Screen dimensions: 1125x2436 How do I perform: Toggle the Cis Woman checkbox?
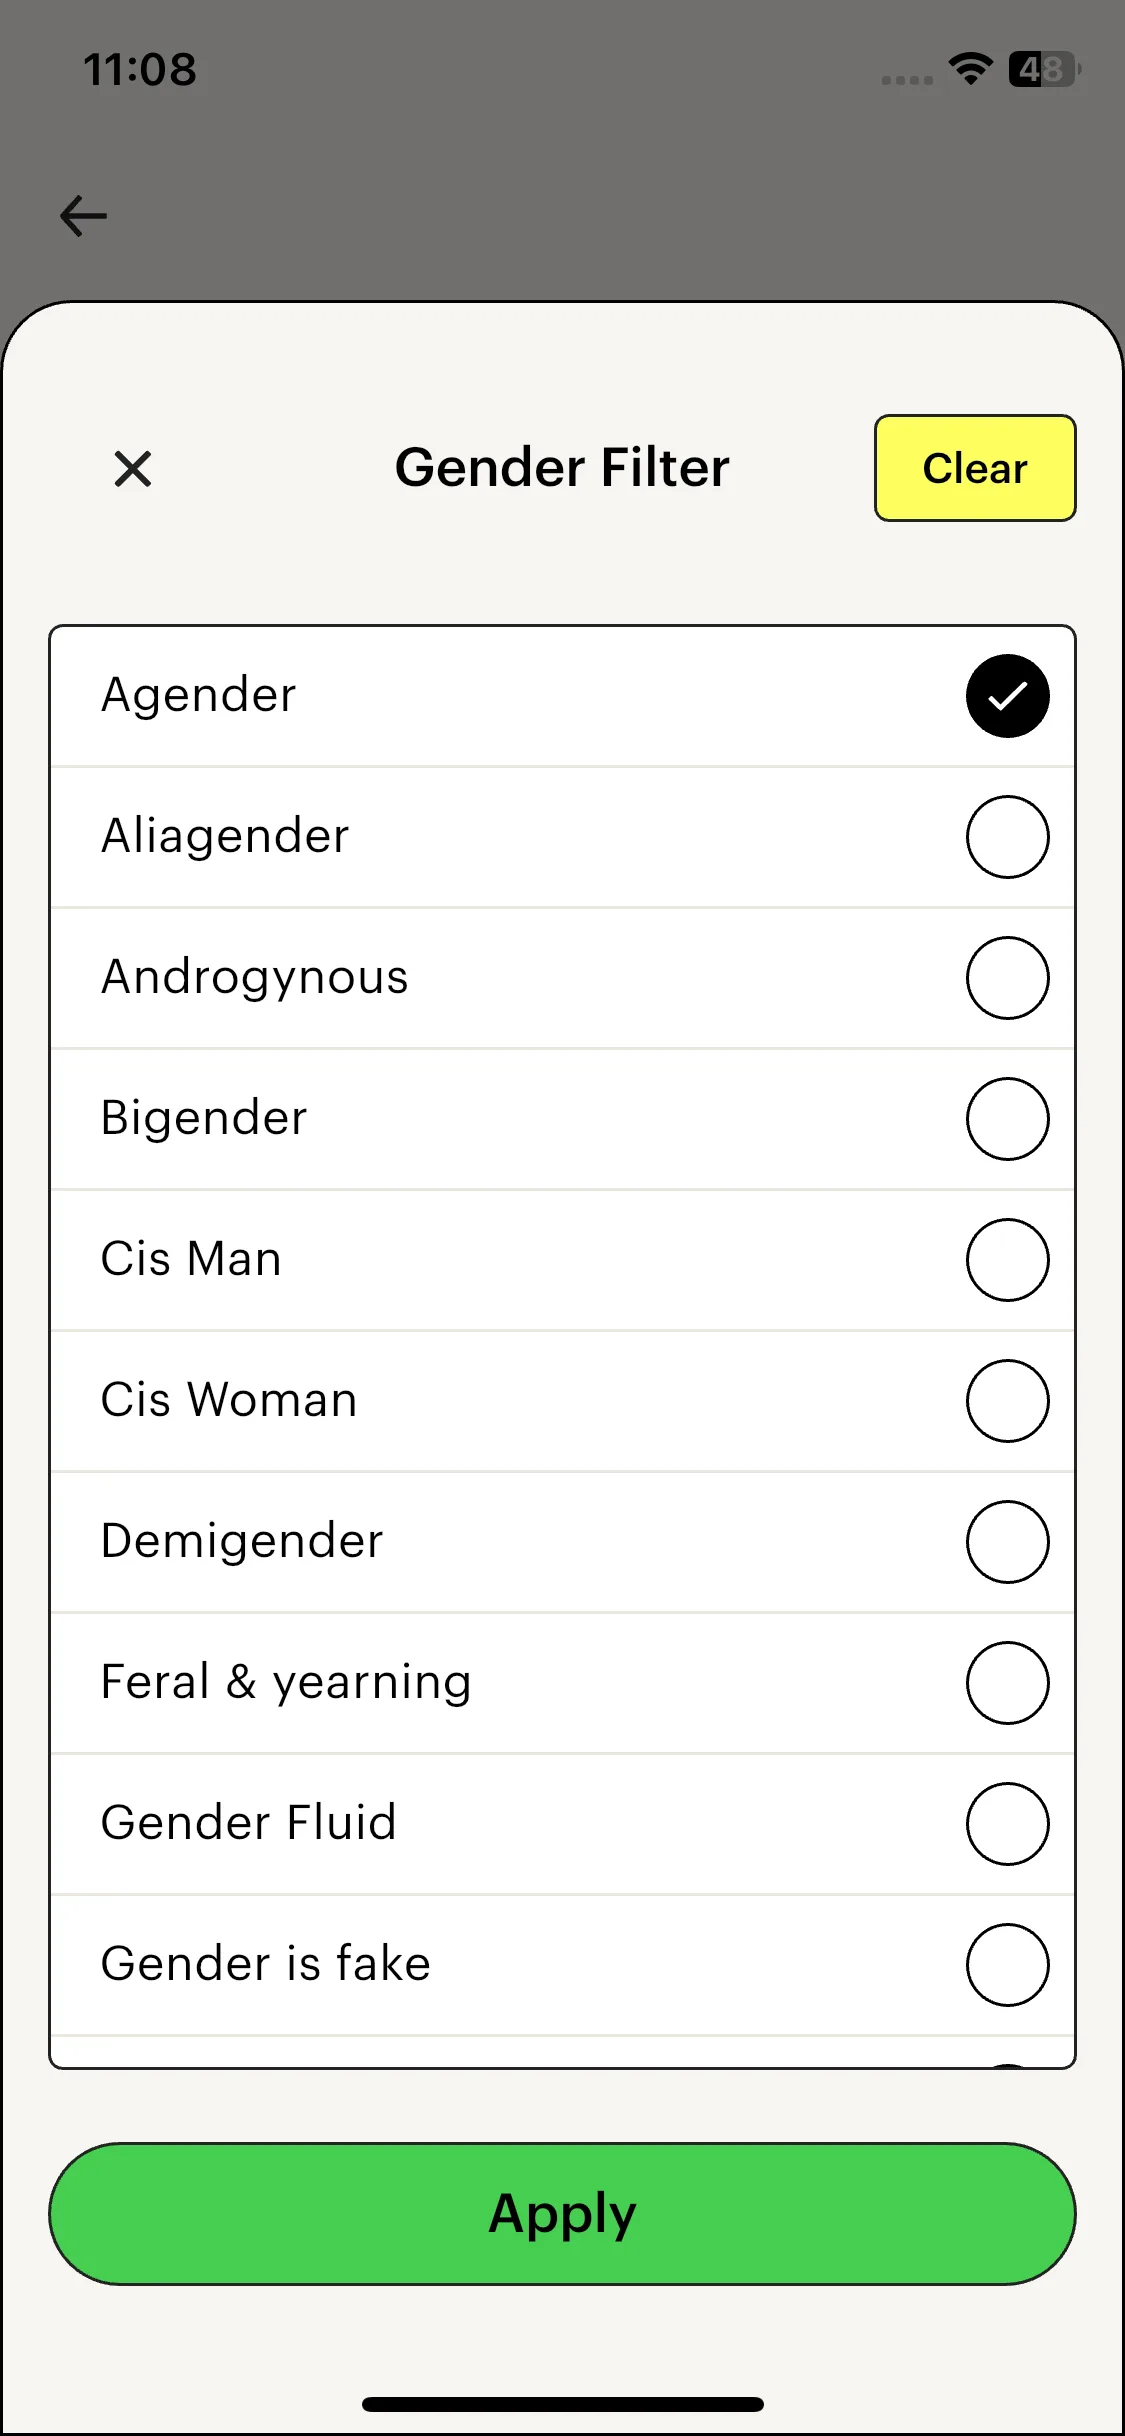(1007, 1401)
